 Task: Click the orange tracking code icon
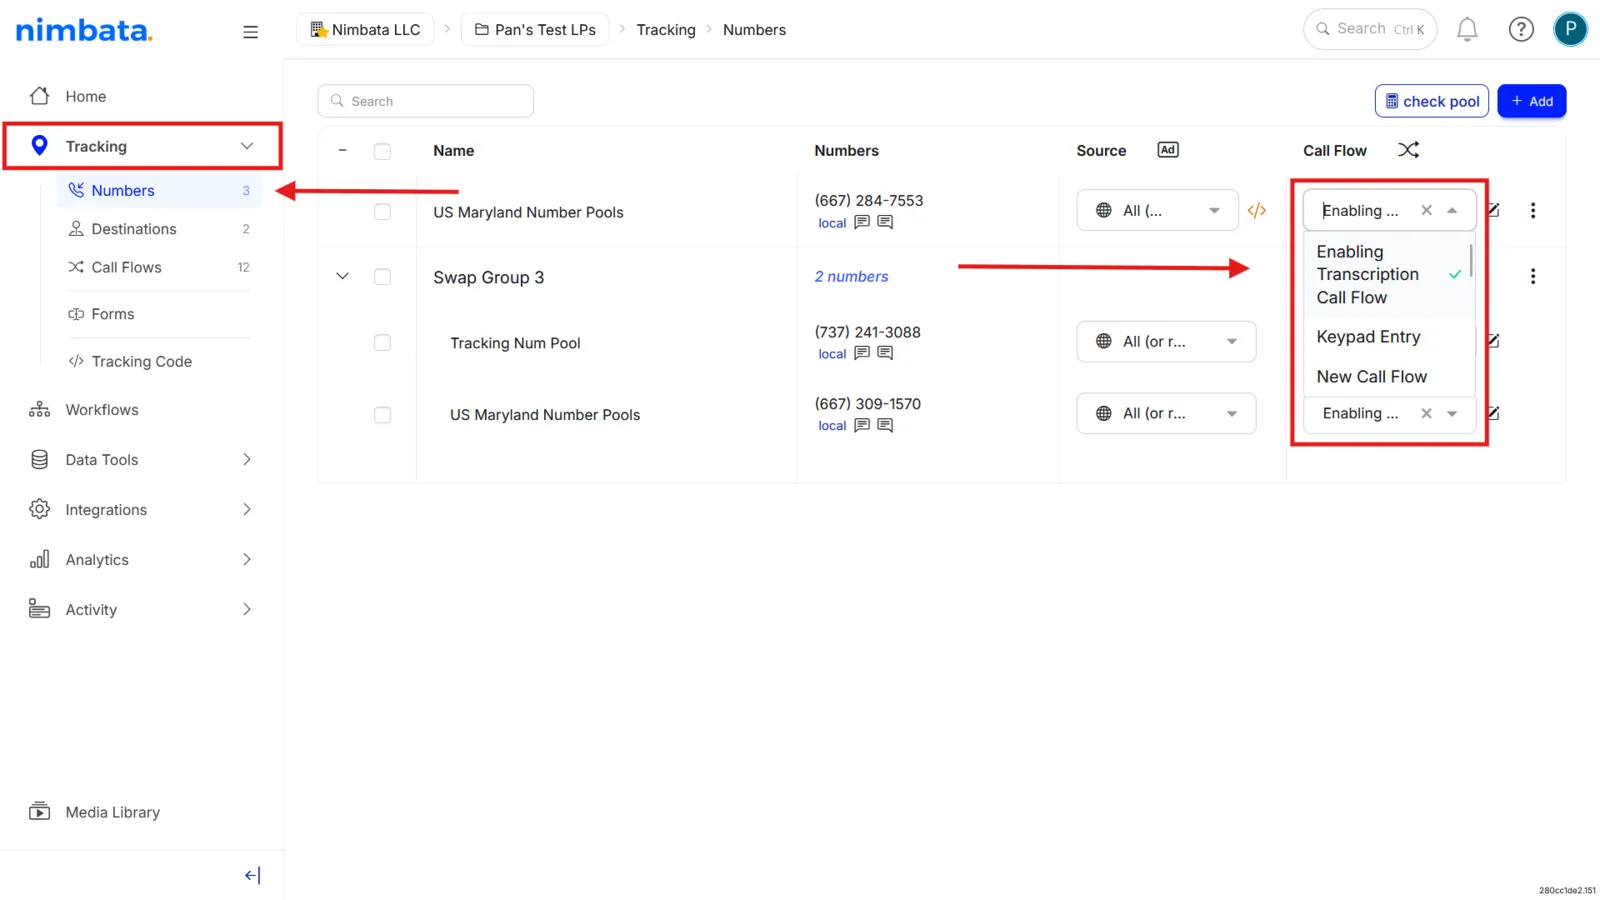point(1257,210)
